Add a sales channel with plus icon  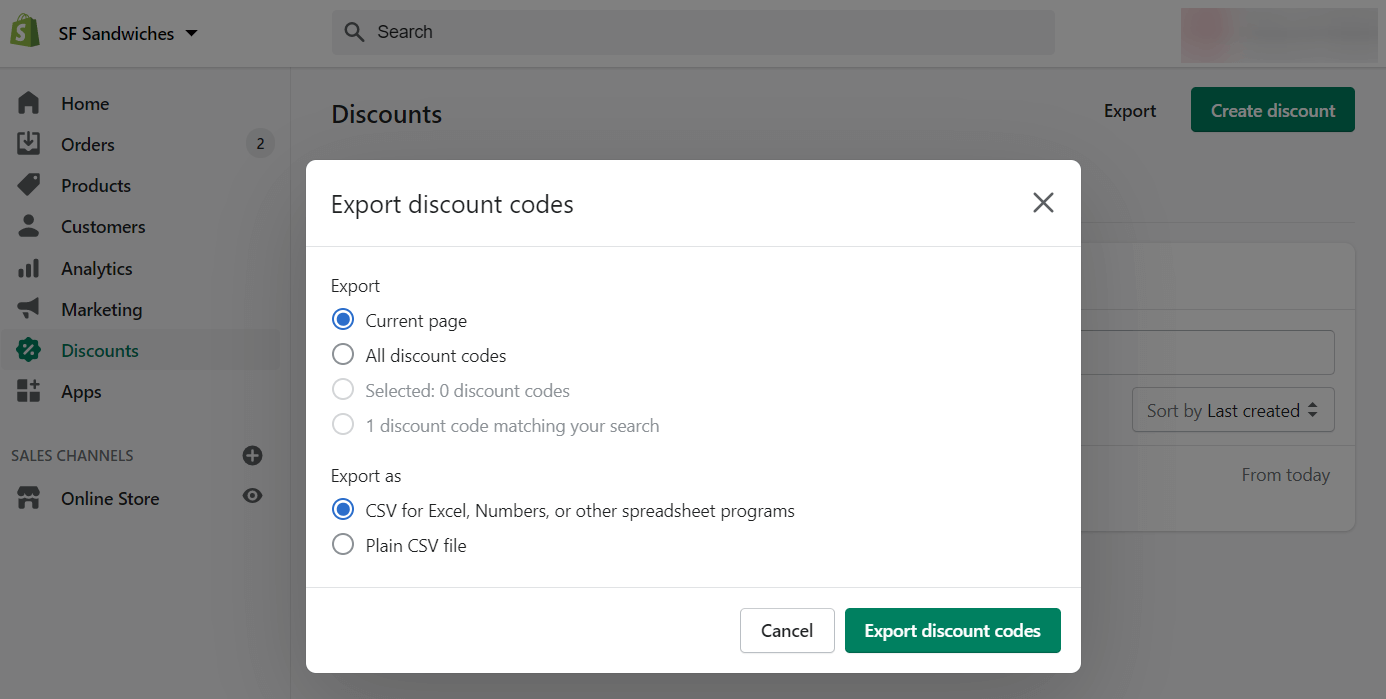click(x=253, y=455)
